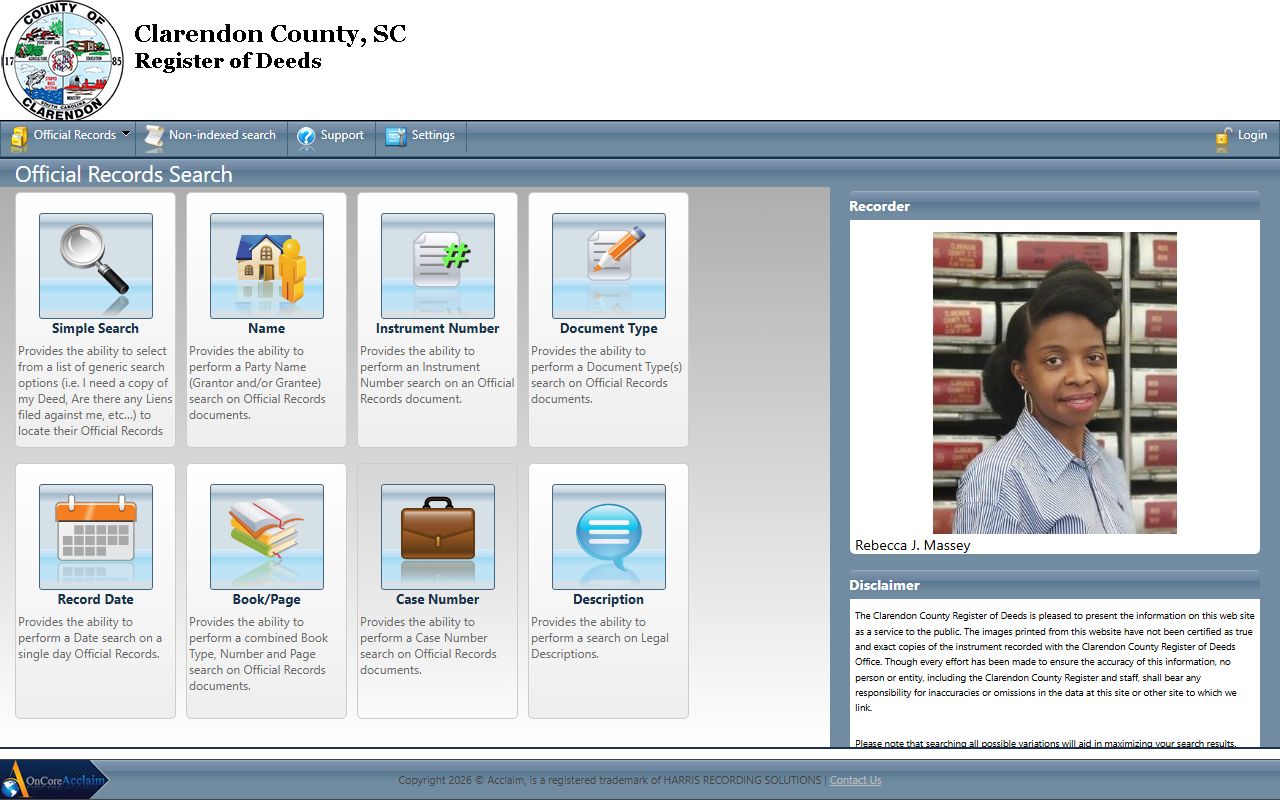
Task: Click the Simple Search magnifying glass icon
Action: pyautogui.click(x=96, y=266)
